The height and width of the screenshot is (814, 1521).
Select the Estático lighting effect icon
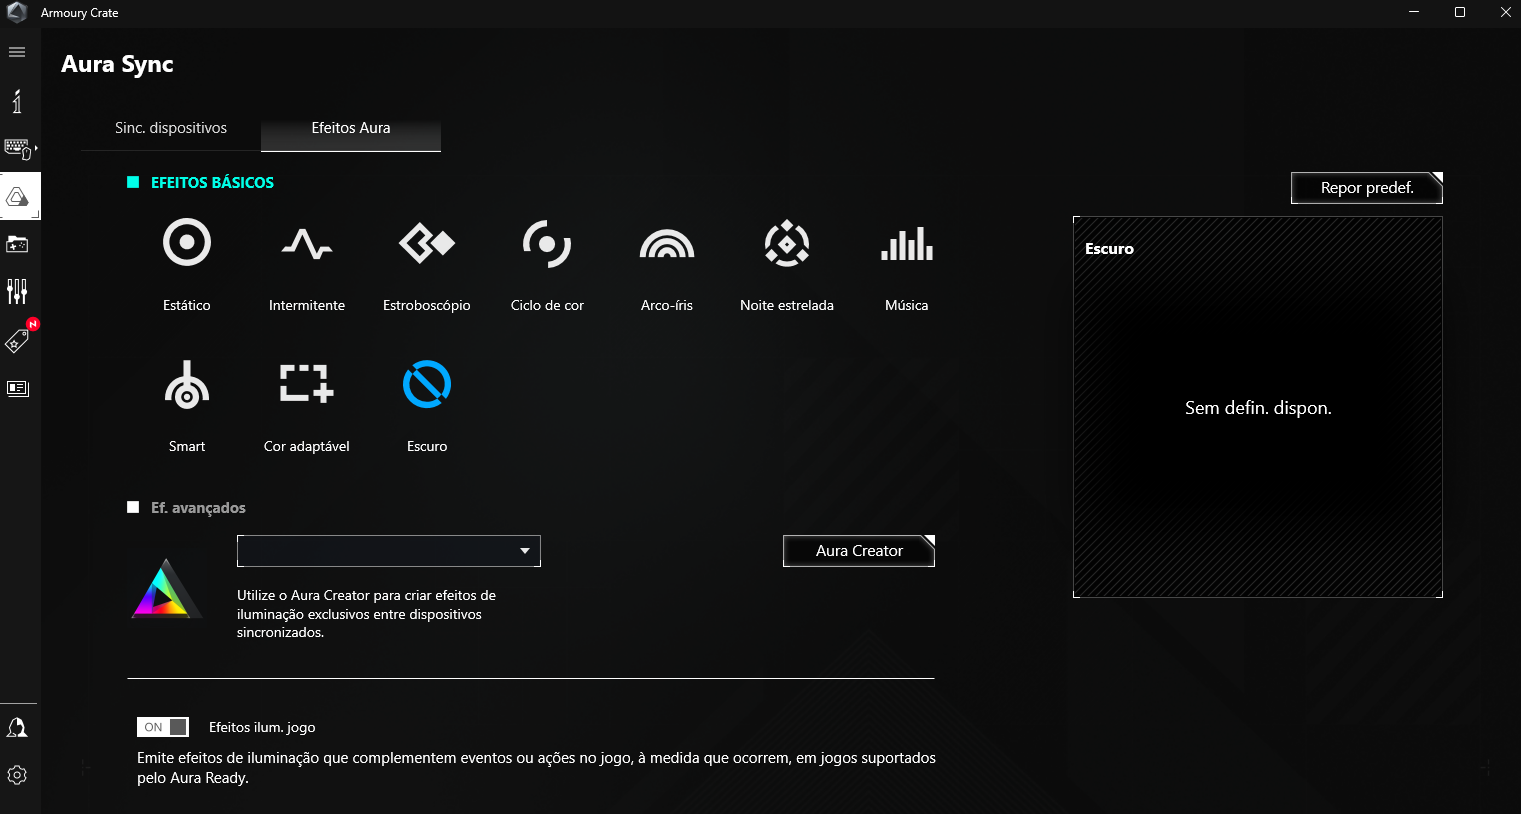(x=187, y=243)
